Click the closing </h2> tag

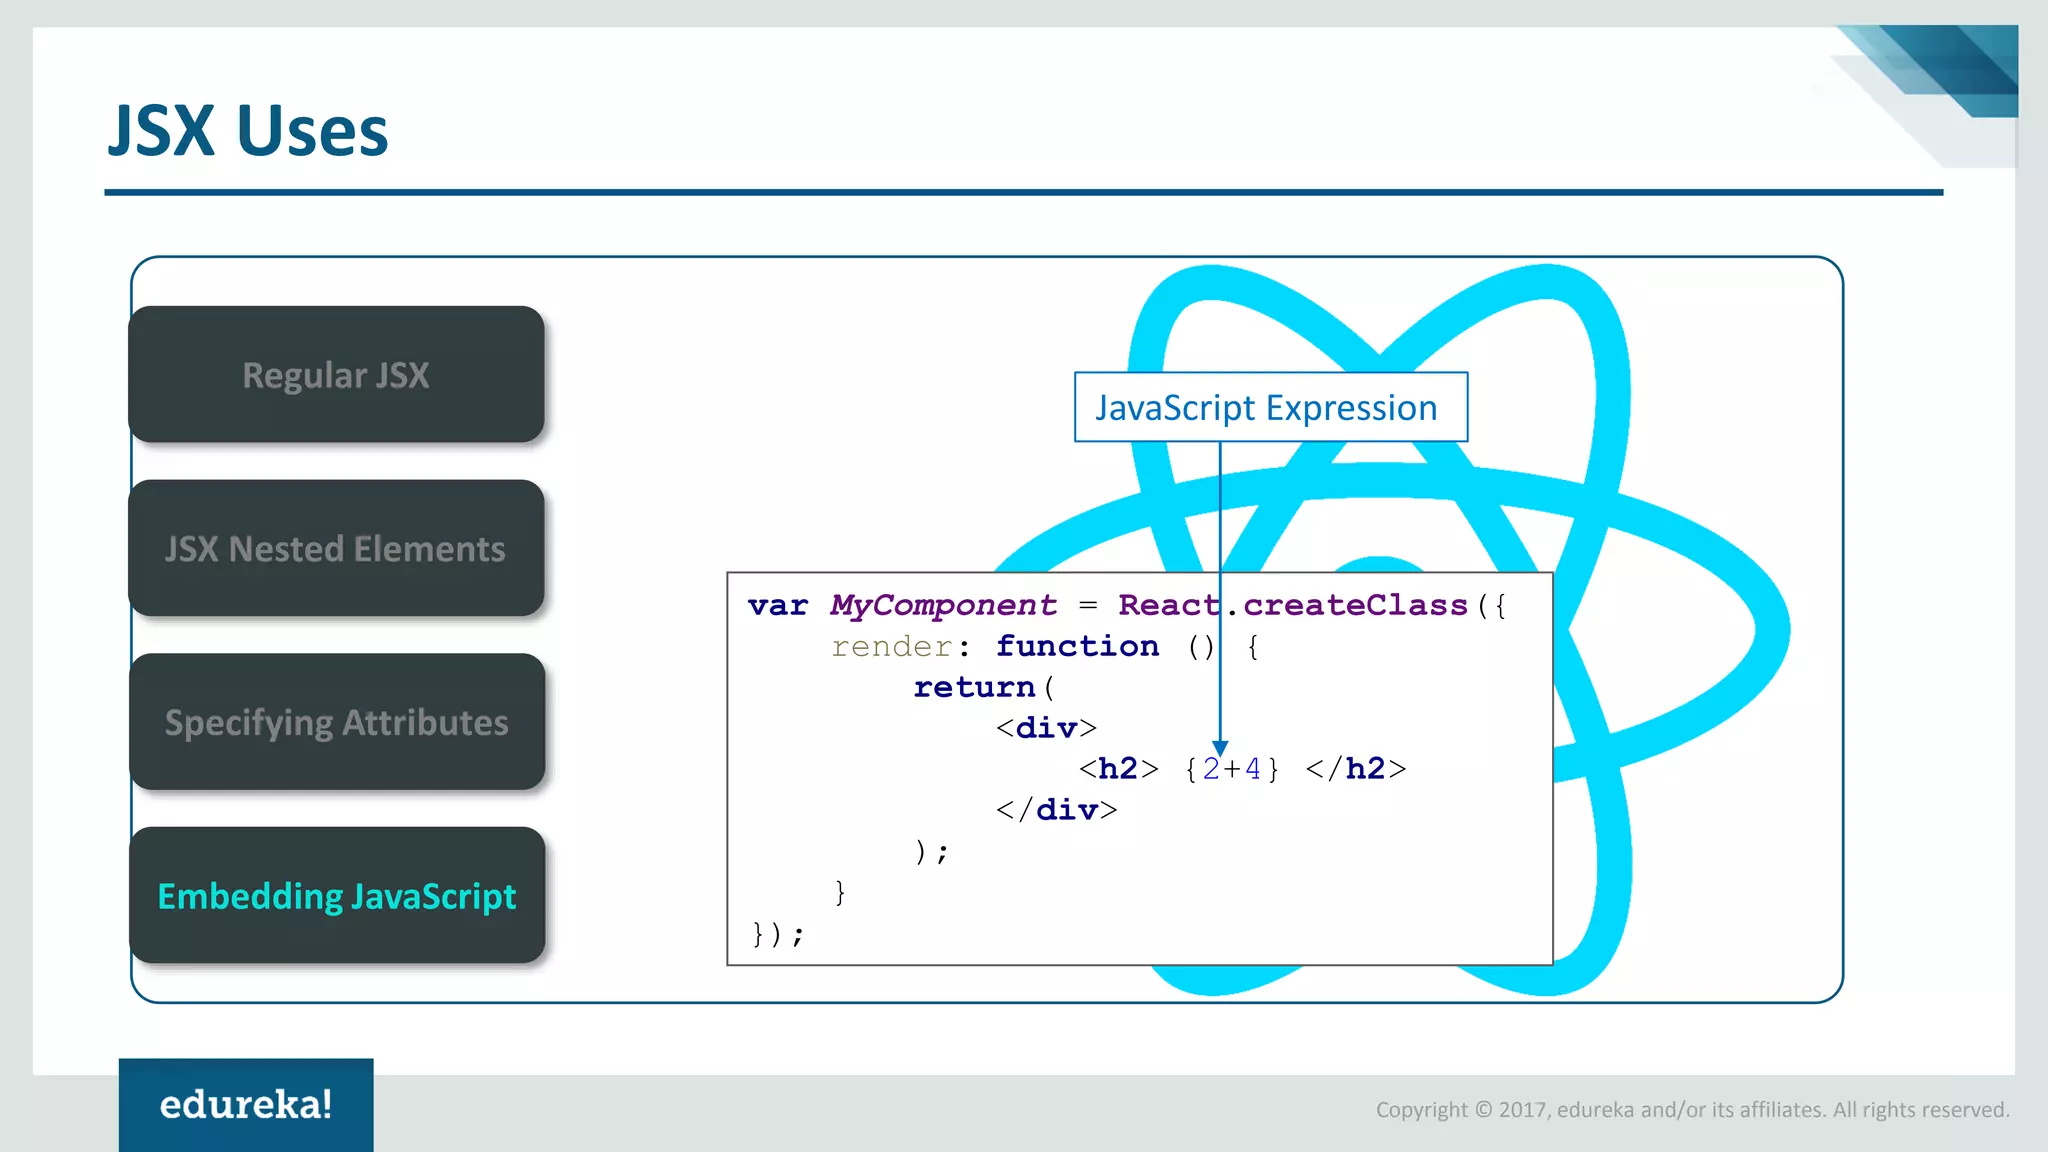1356,769
